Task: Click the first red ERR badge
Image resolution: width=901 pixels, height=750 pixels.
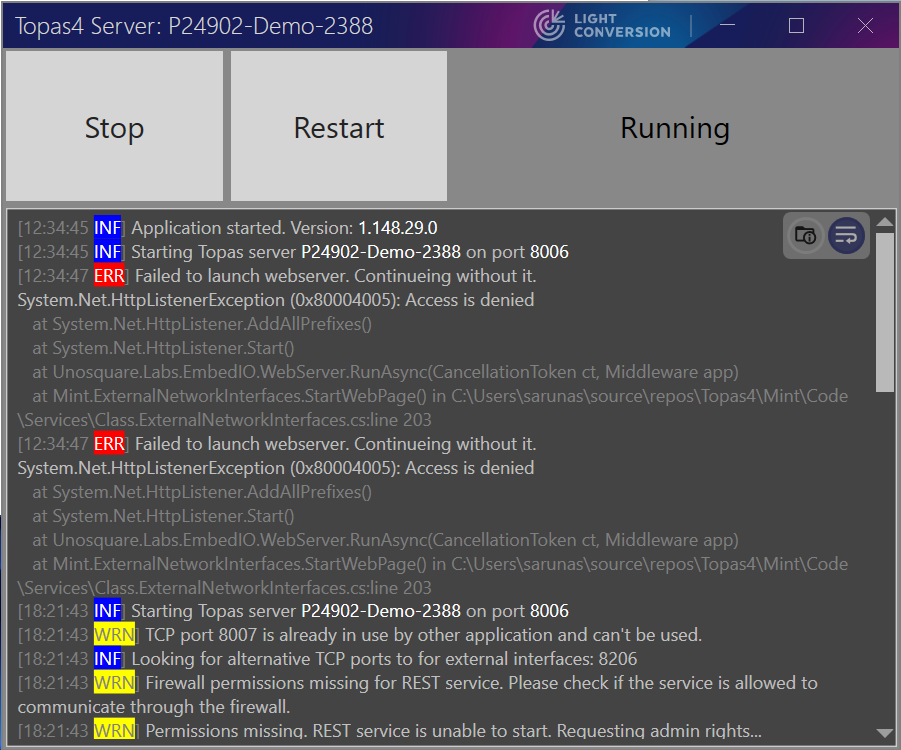Action: coord(109,276)
